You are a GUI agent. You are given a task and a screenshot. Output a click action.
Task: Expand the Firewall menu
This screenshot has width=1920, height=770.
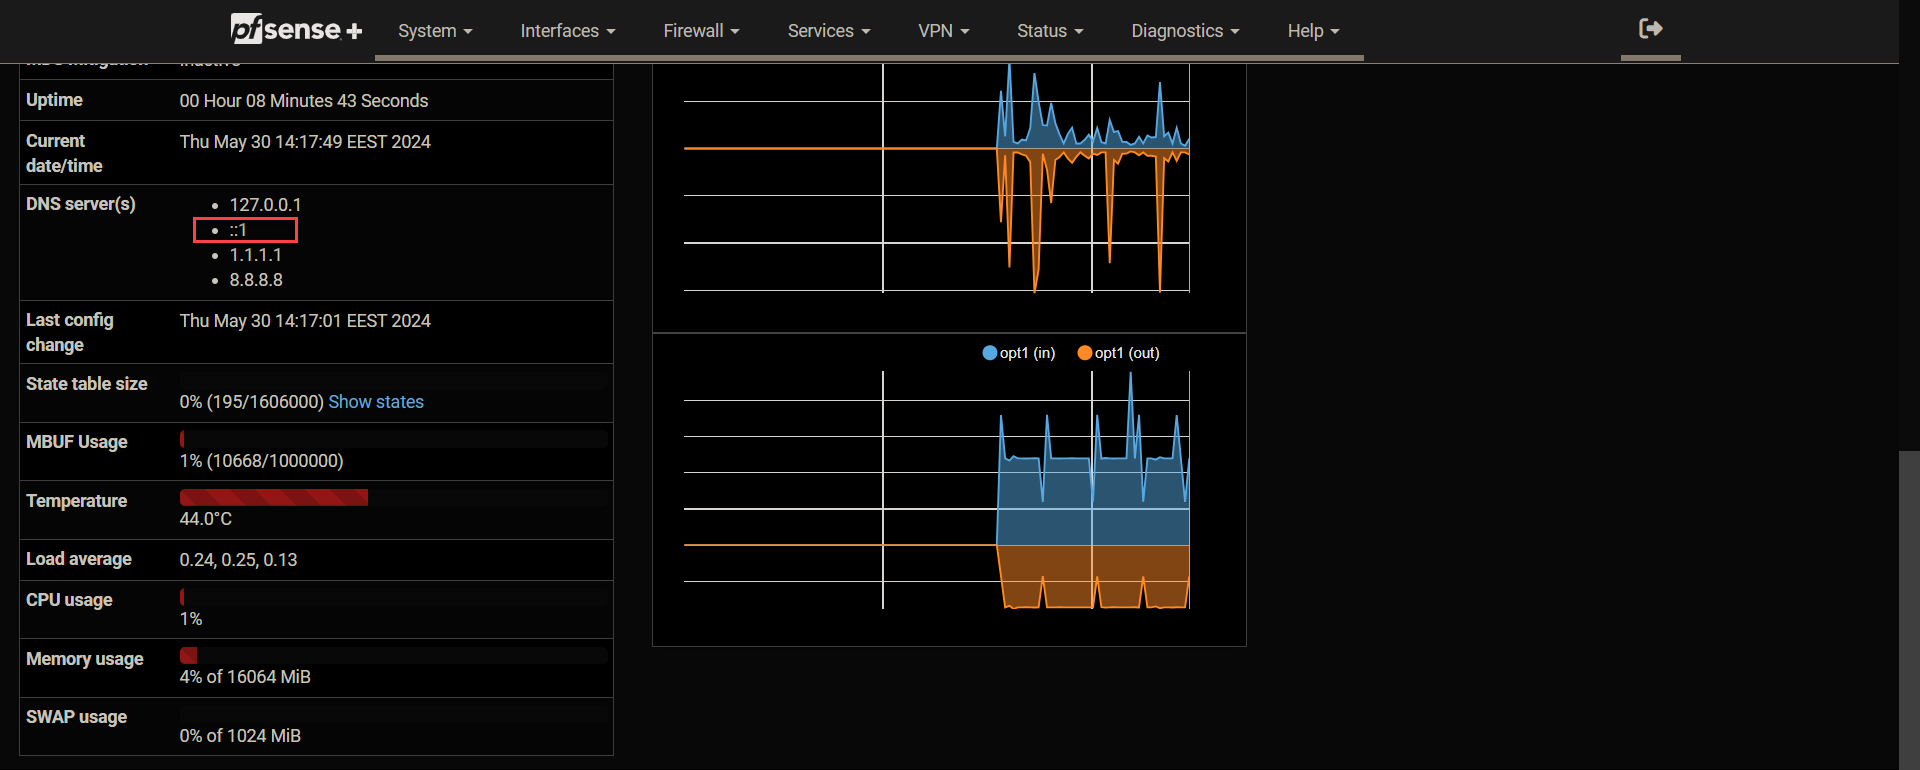(701, 31)
